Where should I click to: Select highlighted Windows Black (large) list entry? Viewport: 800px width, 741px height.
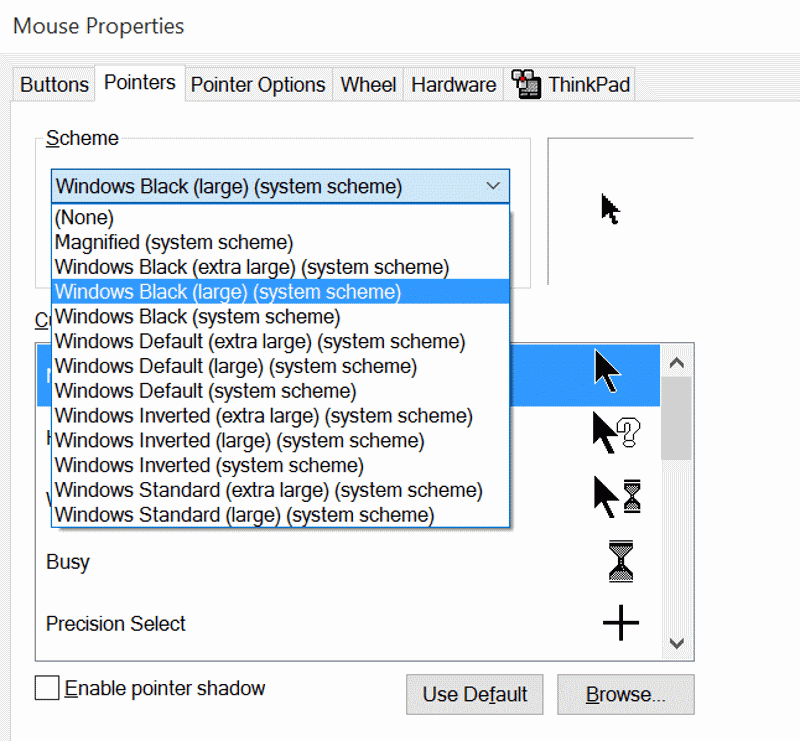coord(280,291)
